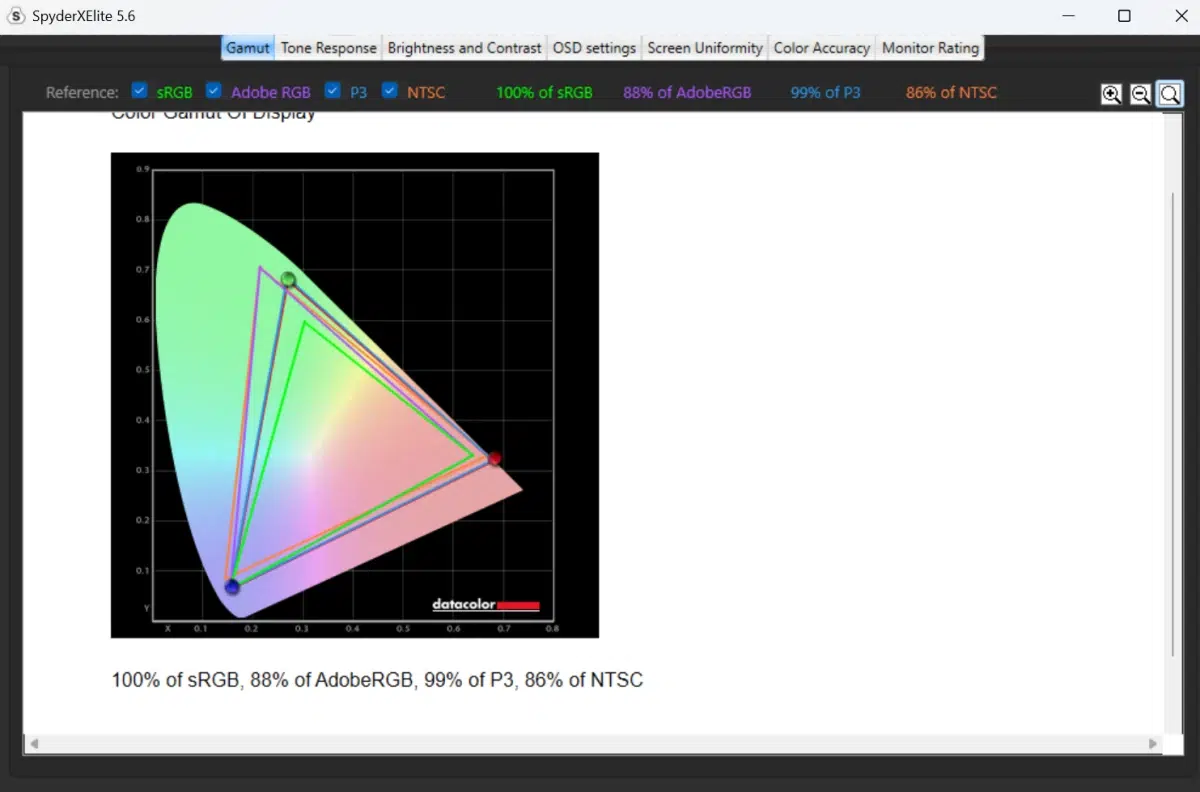Click the horizontal scrollbar right arrow
Image resolution: width=1200 pixels, height=792 pixels.
click(x=1153, y=744)
